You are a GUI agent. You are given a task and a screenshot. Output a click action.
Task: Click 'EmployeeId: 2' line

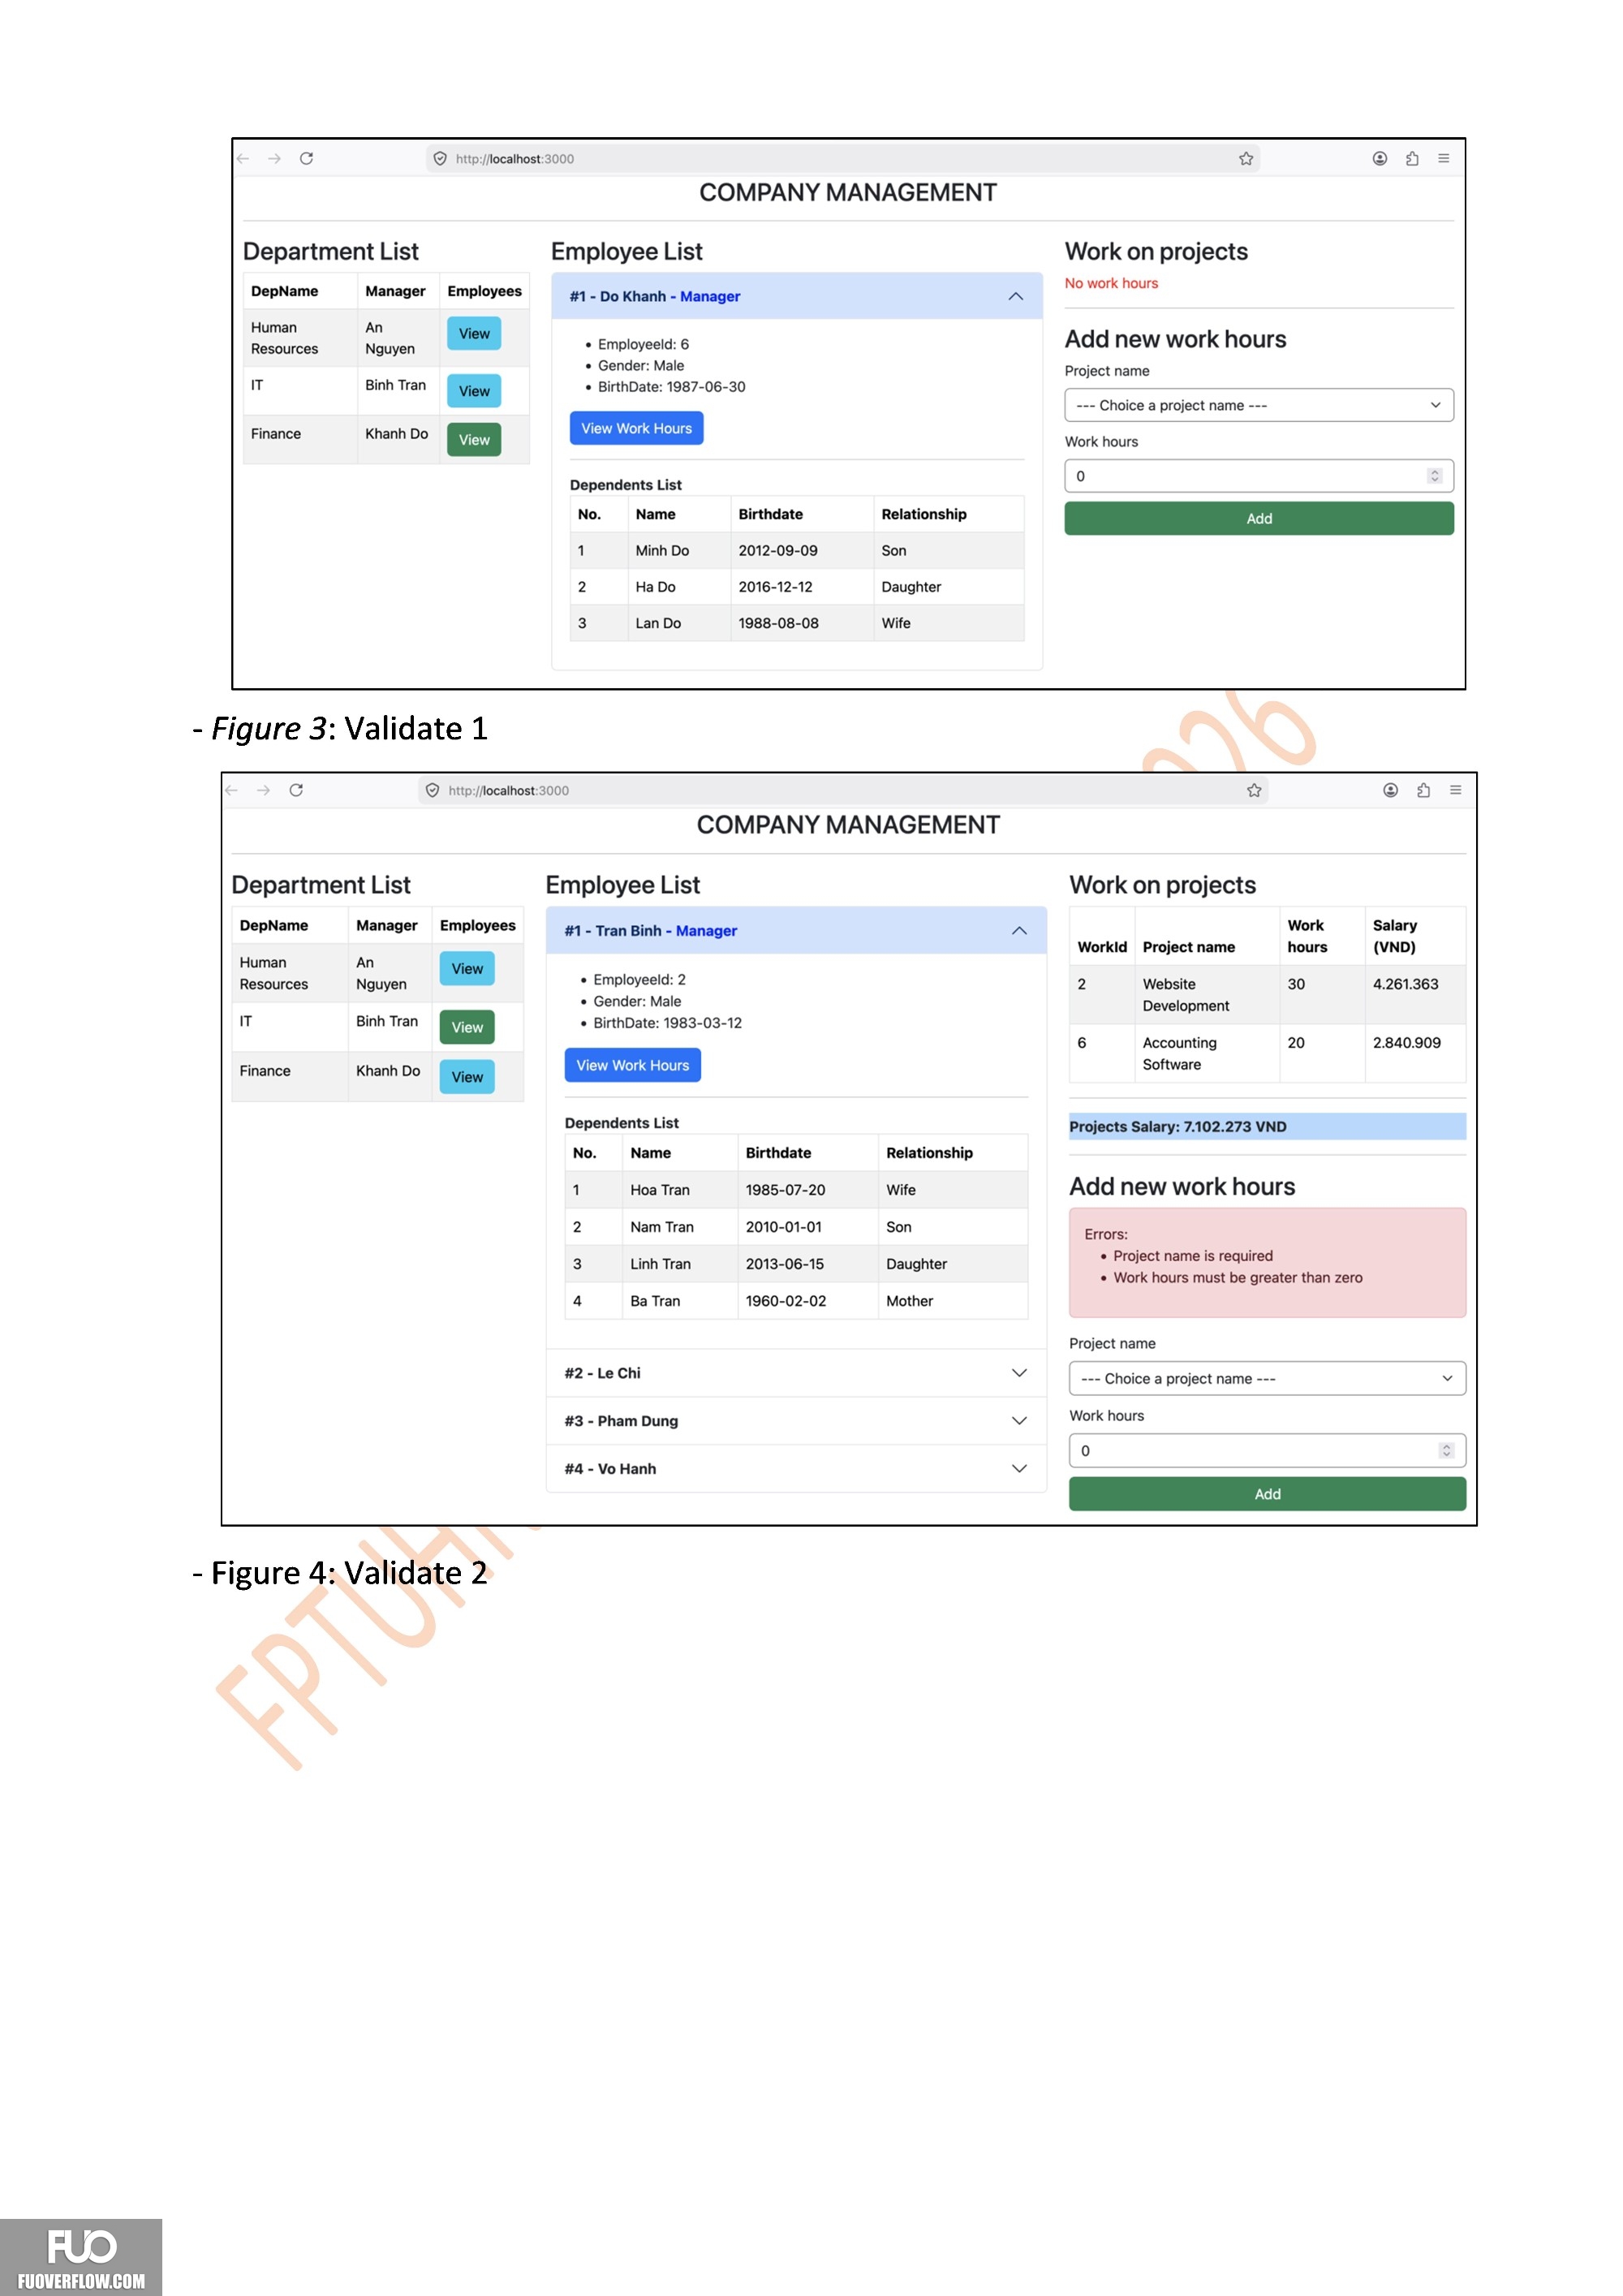point(640,980)
